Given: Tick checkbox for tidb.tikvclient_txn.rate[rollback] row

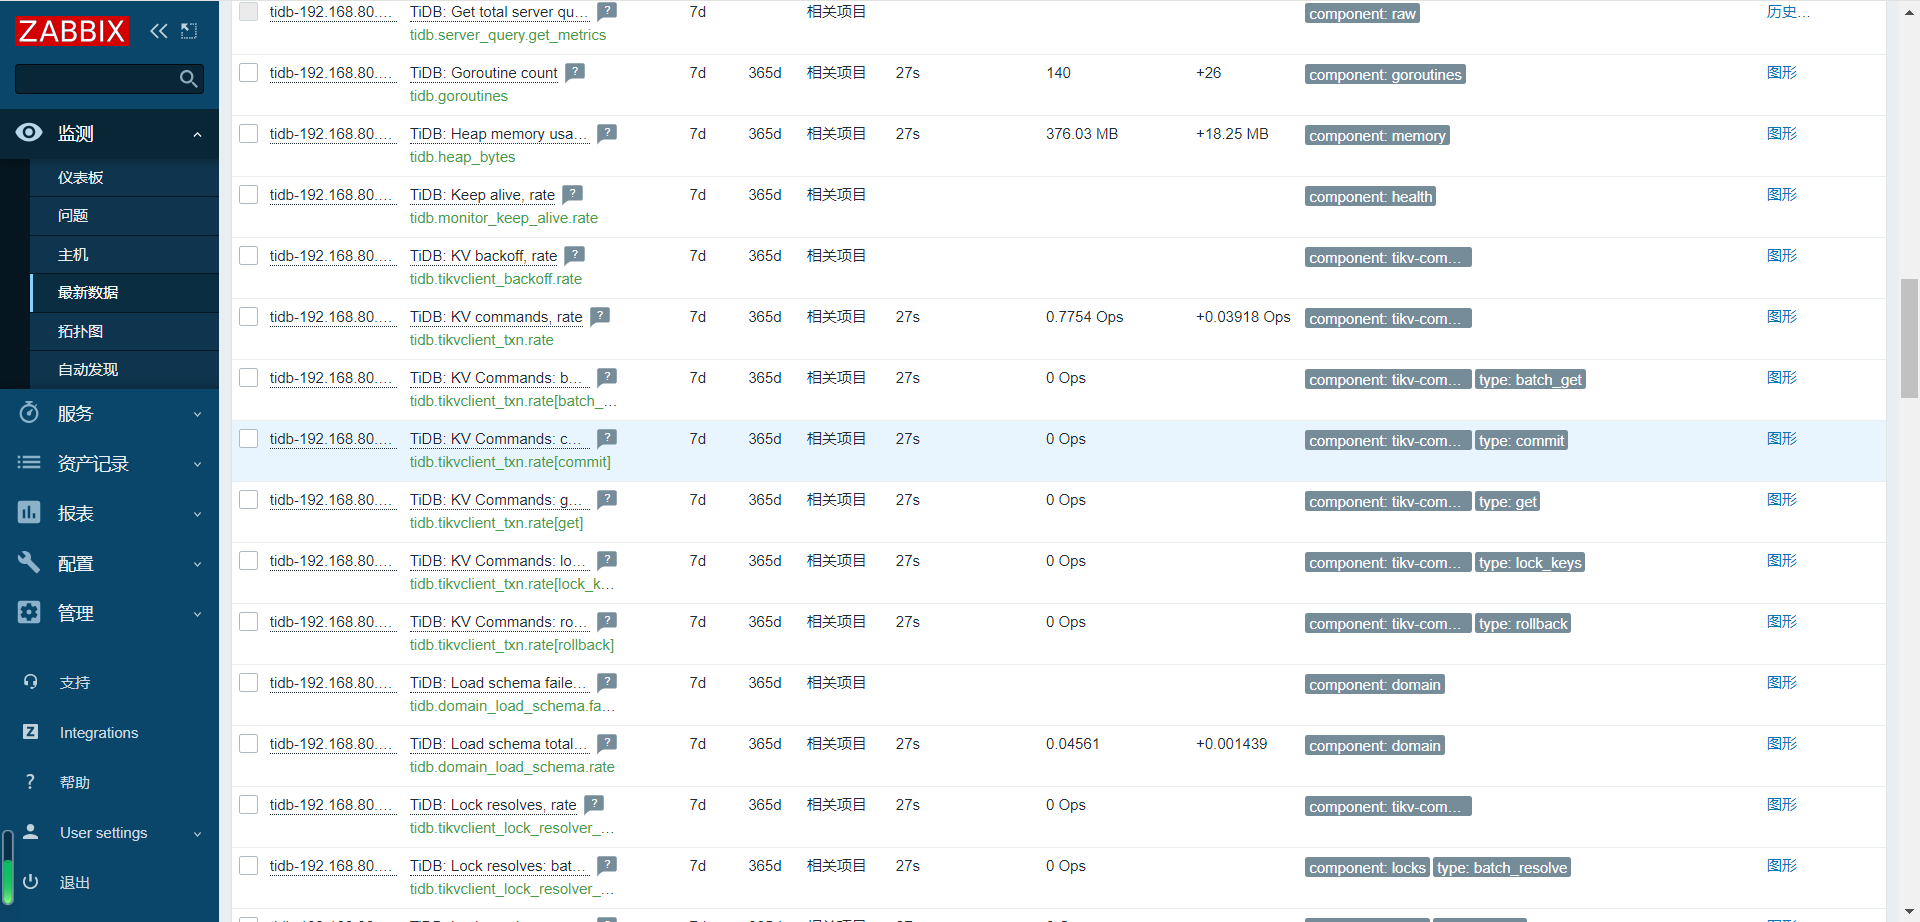Looking at the screenshot, I should click(249, 622).
